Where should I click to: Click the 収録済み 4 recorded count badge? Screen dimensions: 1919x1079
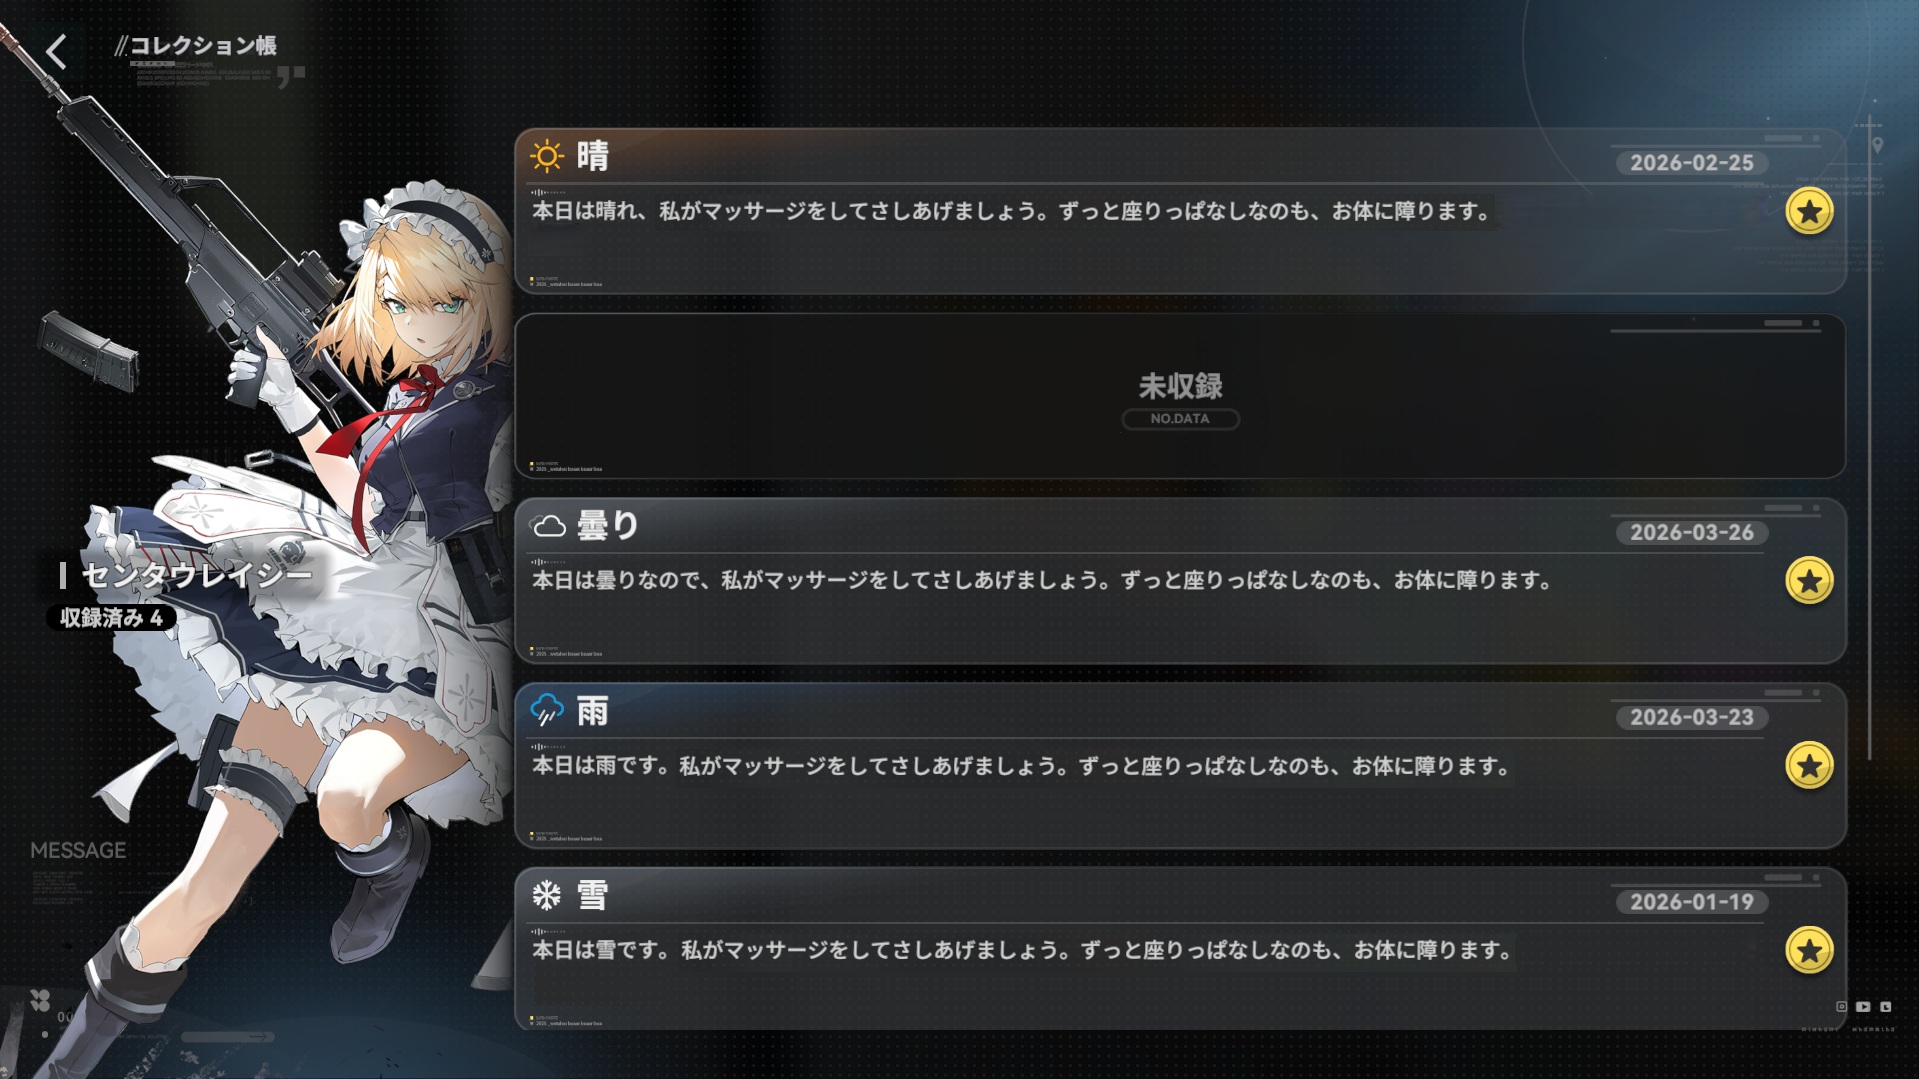coord(111,618)
